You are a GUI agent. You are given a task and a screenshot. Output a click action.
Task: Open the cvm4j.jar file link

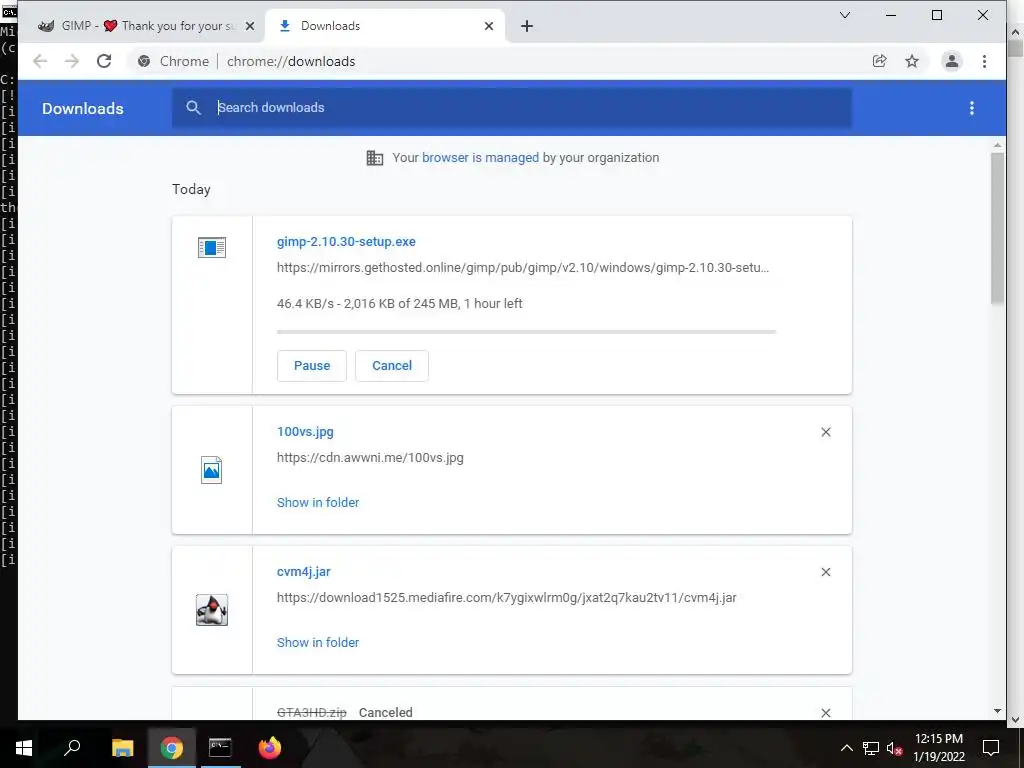tap(304, 571)
